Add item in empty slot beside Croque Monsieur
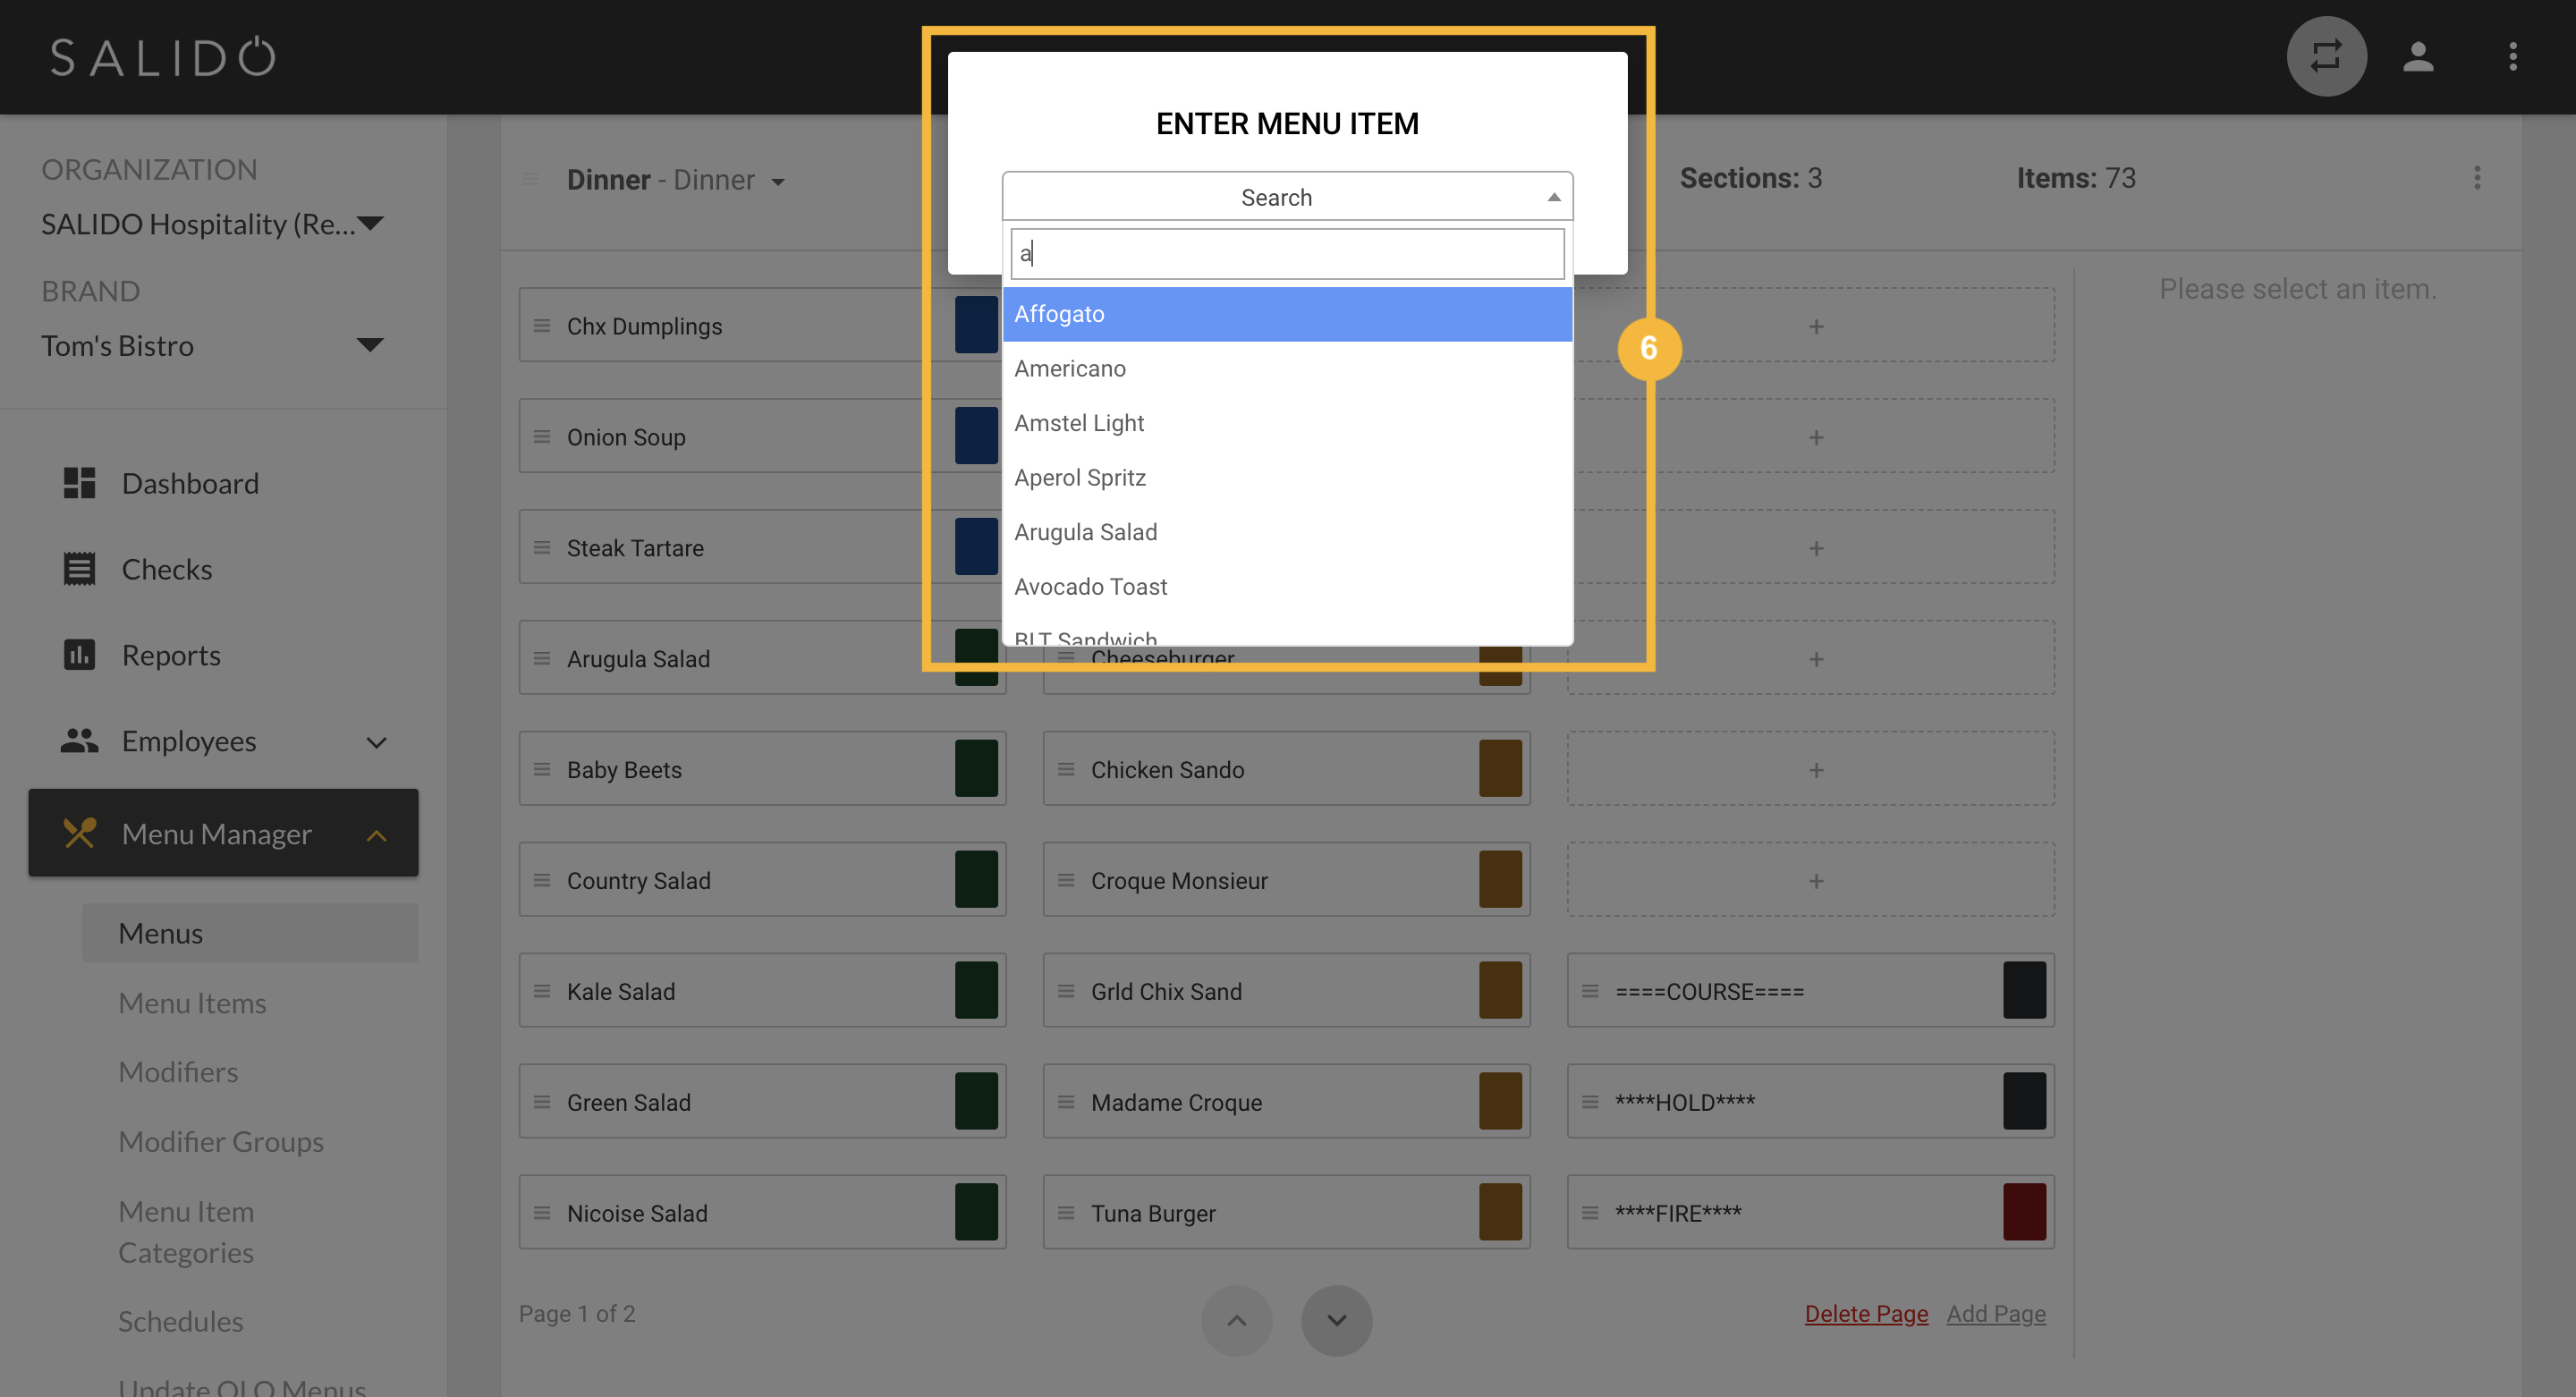This screenshot has width=2576, height=1397. 1811,880
